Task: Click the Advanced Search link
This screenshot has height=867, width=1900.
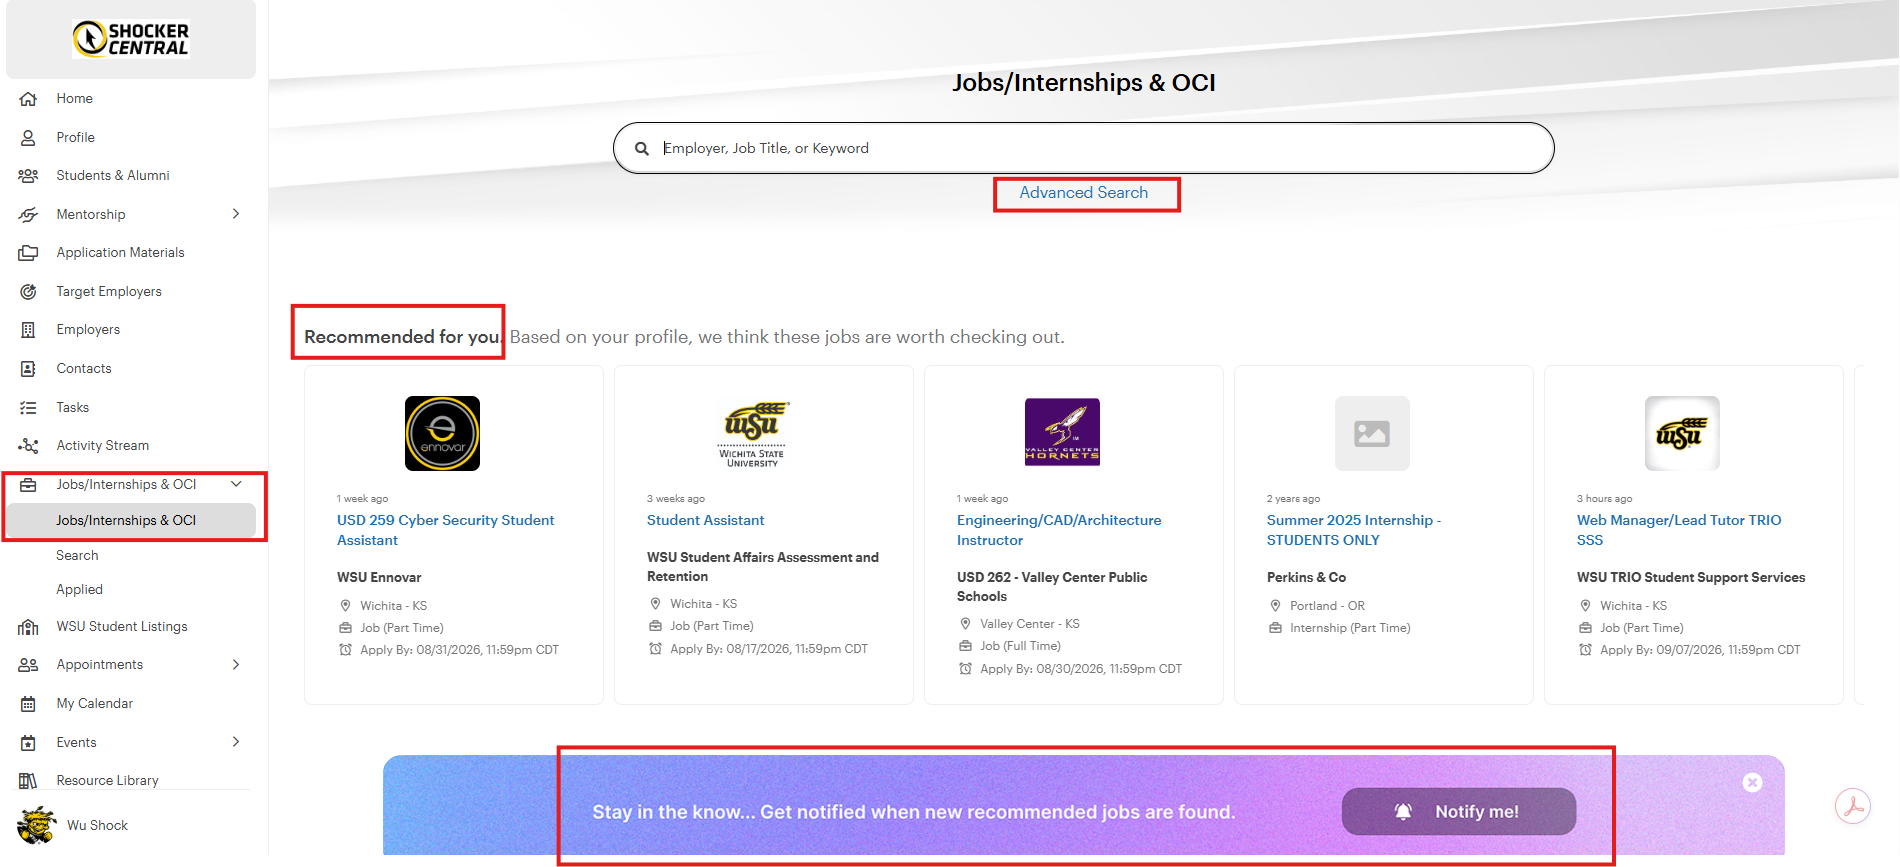Action: point(1084,193)
